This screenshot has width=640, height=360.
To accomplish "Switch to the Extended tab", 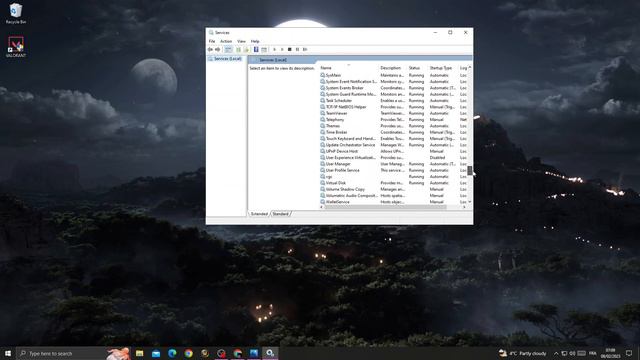I will pos(259,214).
